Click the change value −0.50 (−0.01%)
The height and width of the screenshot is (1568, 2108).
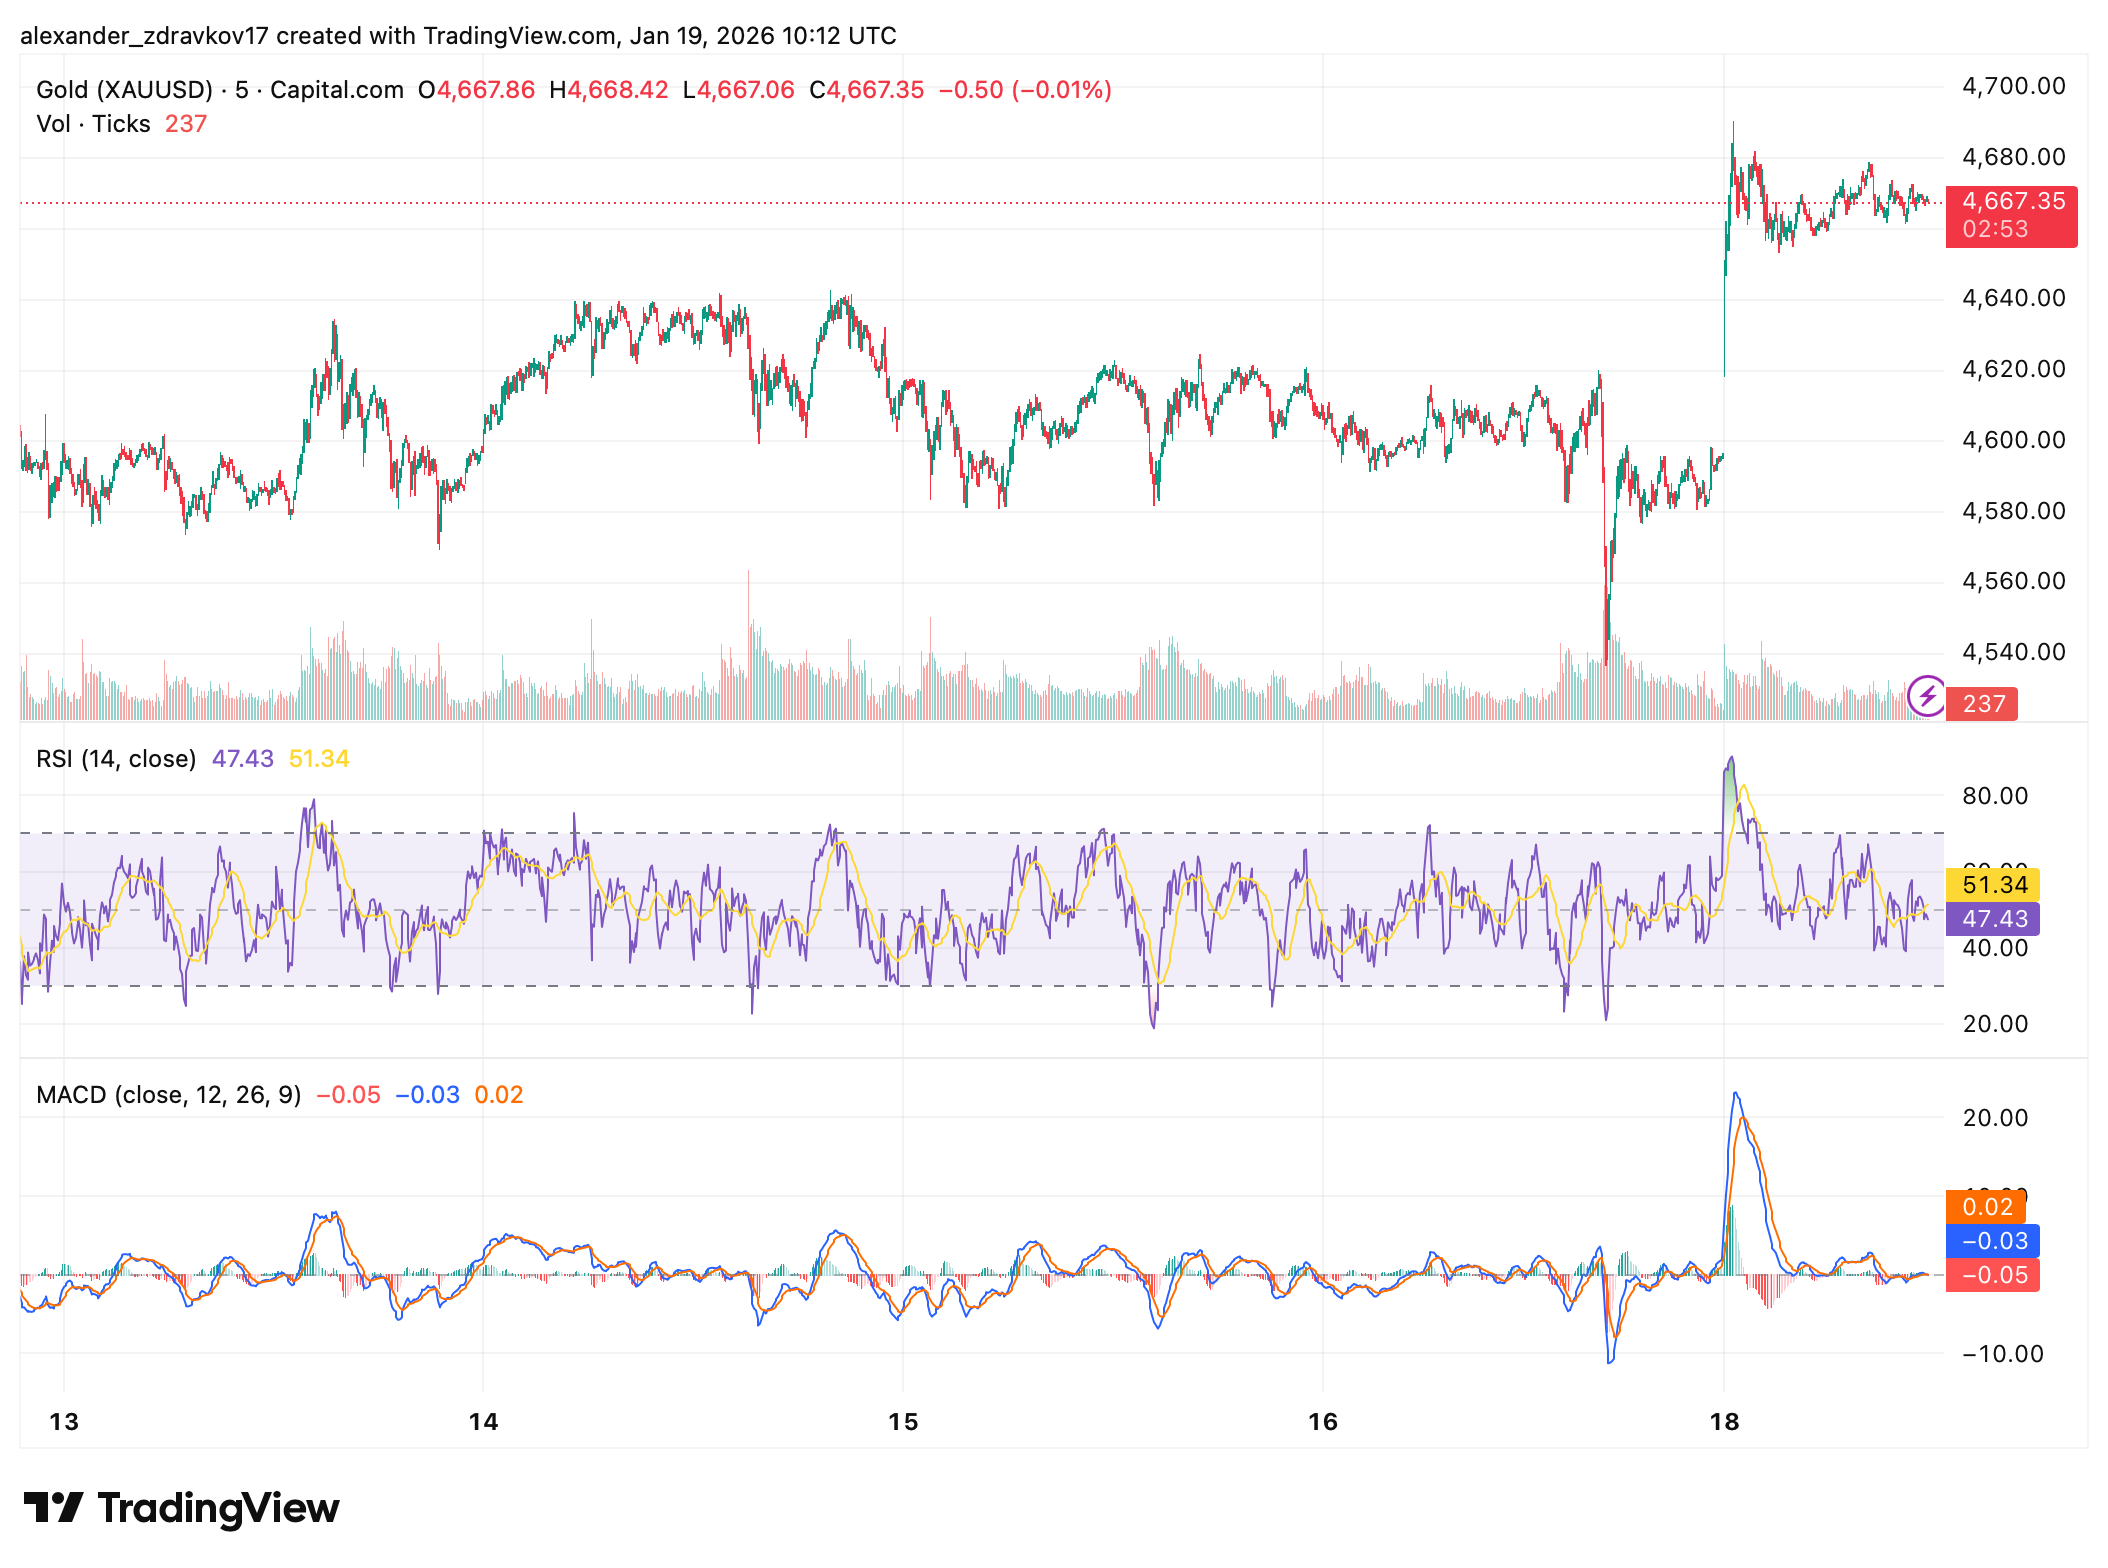1024,90
